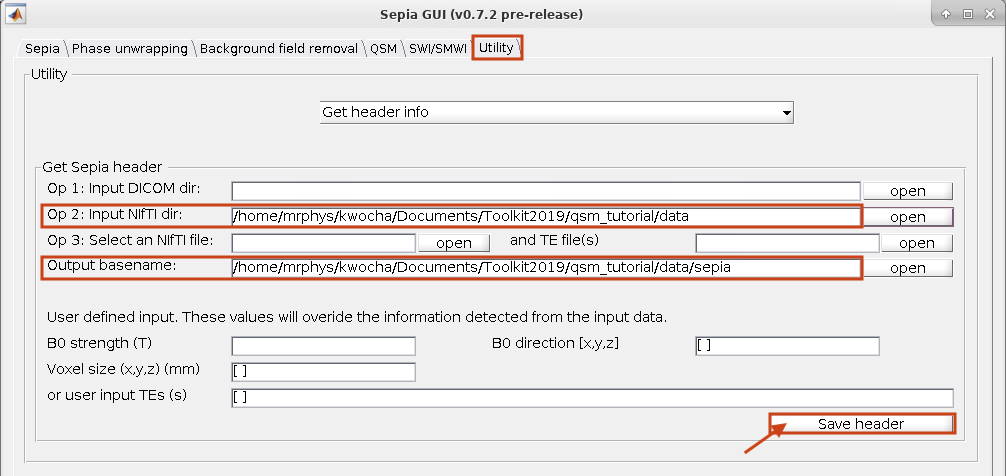
Task: Open browse dialog for TE file(s)
Action: [916, 243]
